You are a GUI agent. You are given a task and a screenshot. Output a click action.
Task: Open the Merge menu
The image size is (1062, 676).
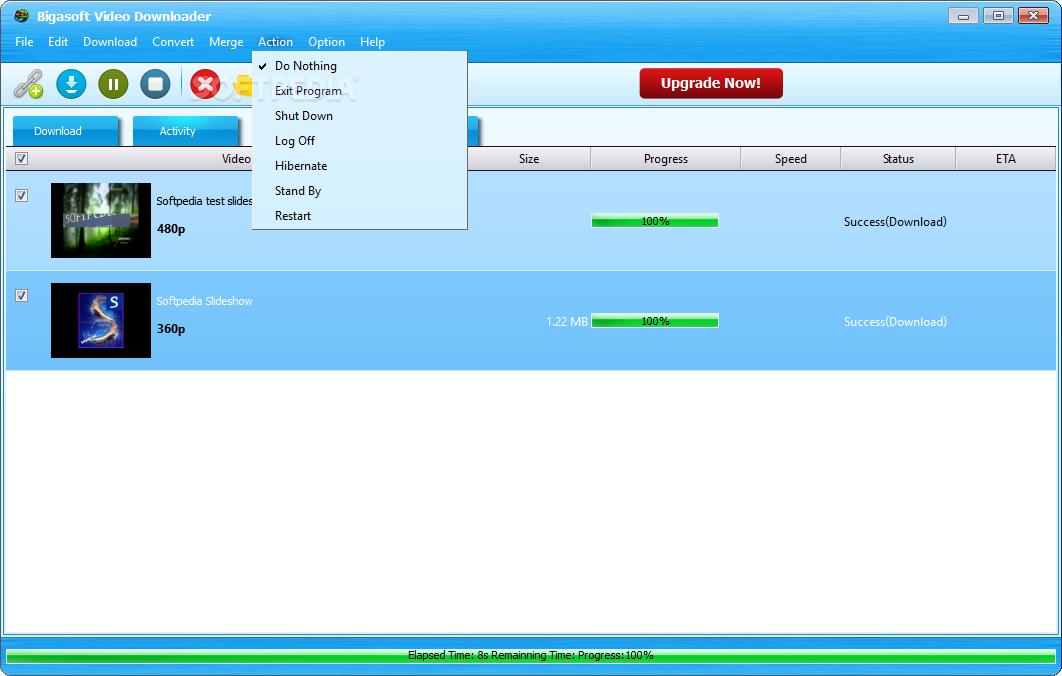226,42
